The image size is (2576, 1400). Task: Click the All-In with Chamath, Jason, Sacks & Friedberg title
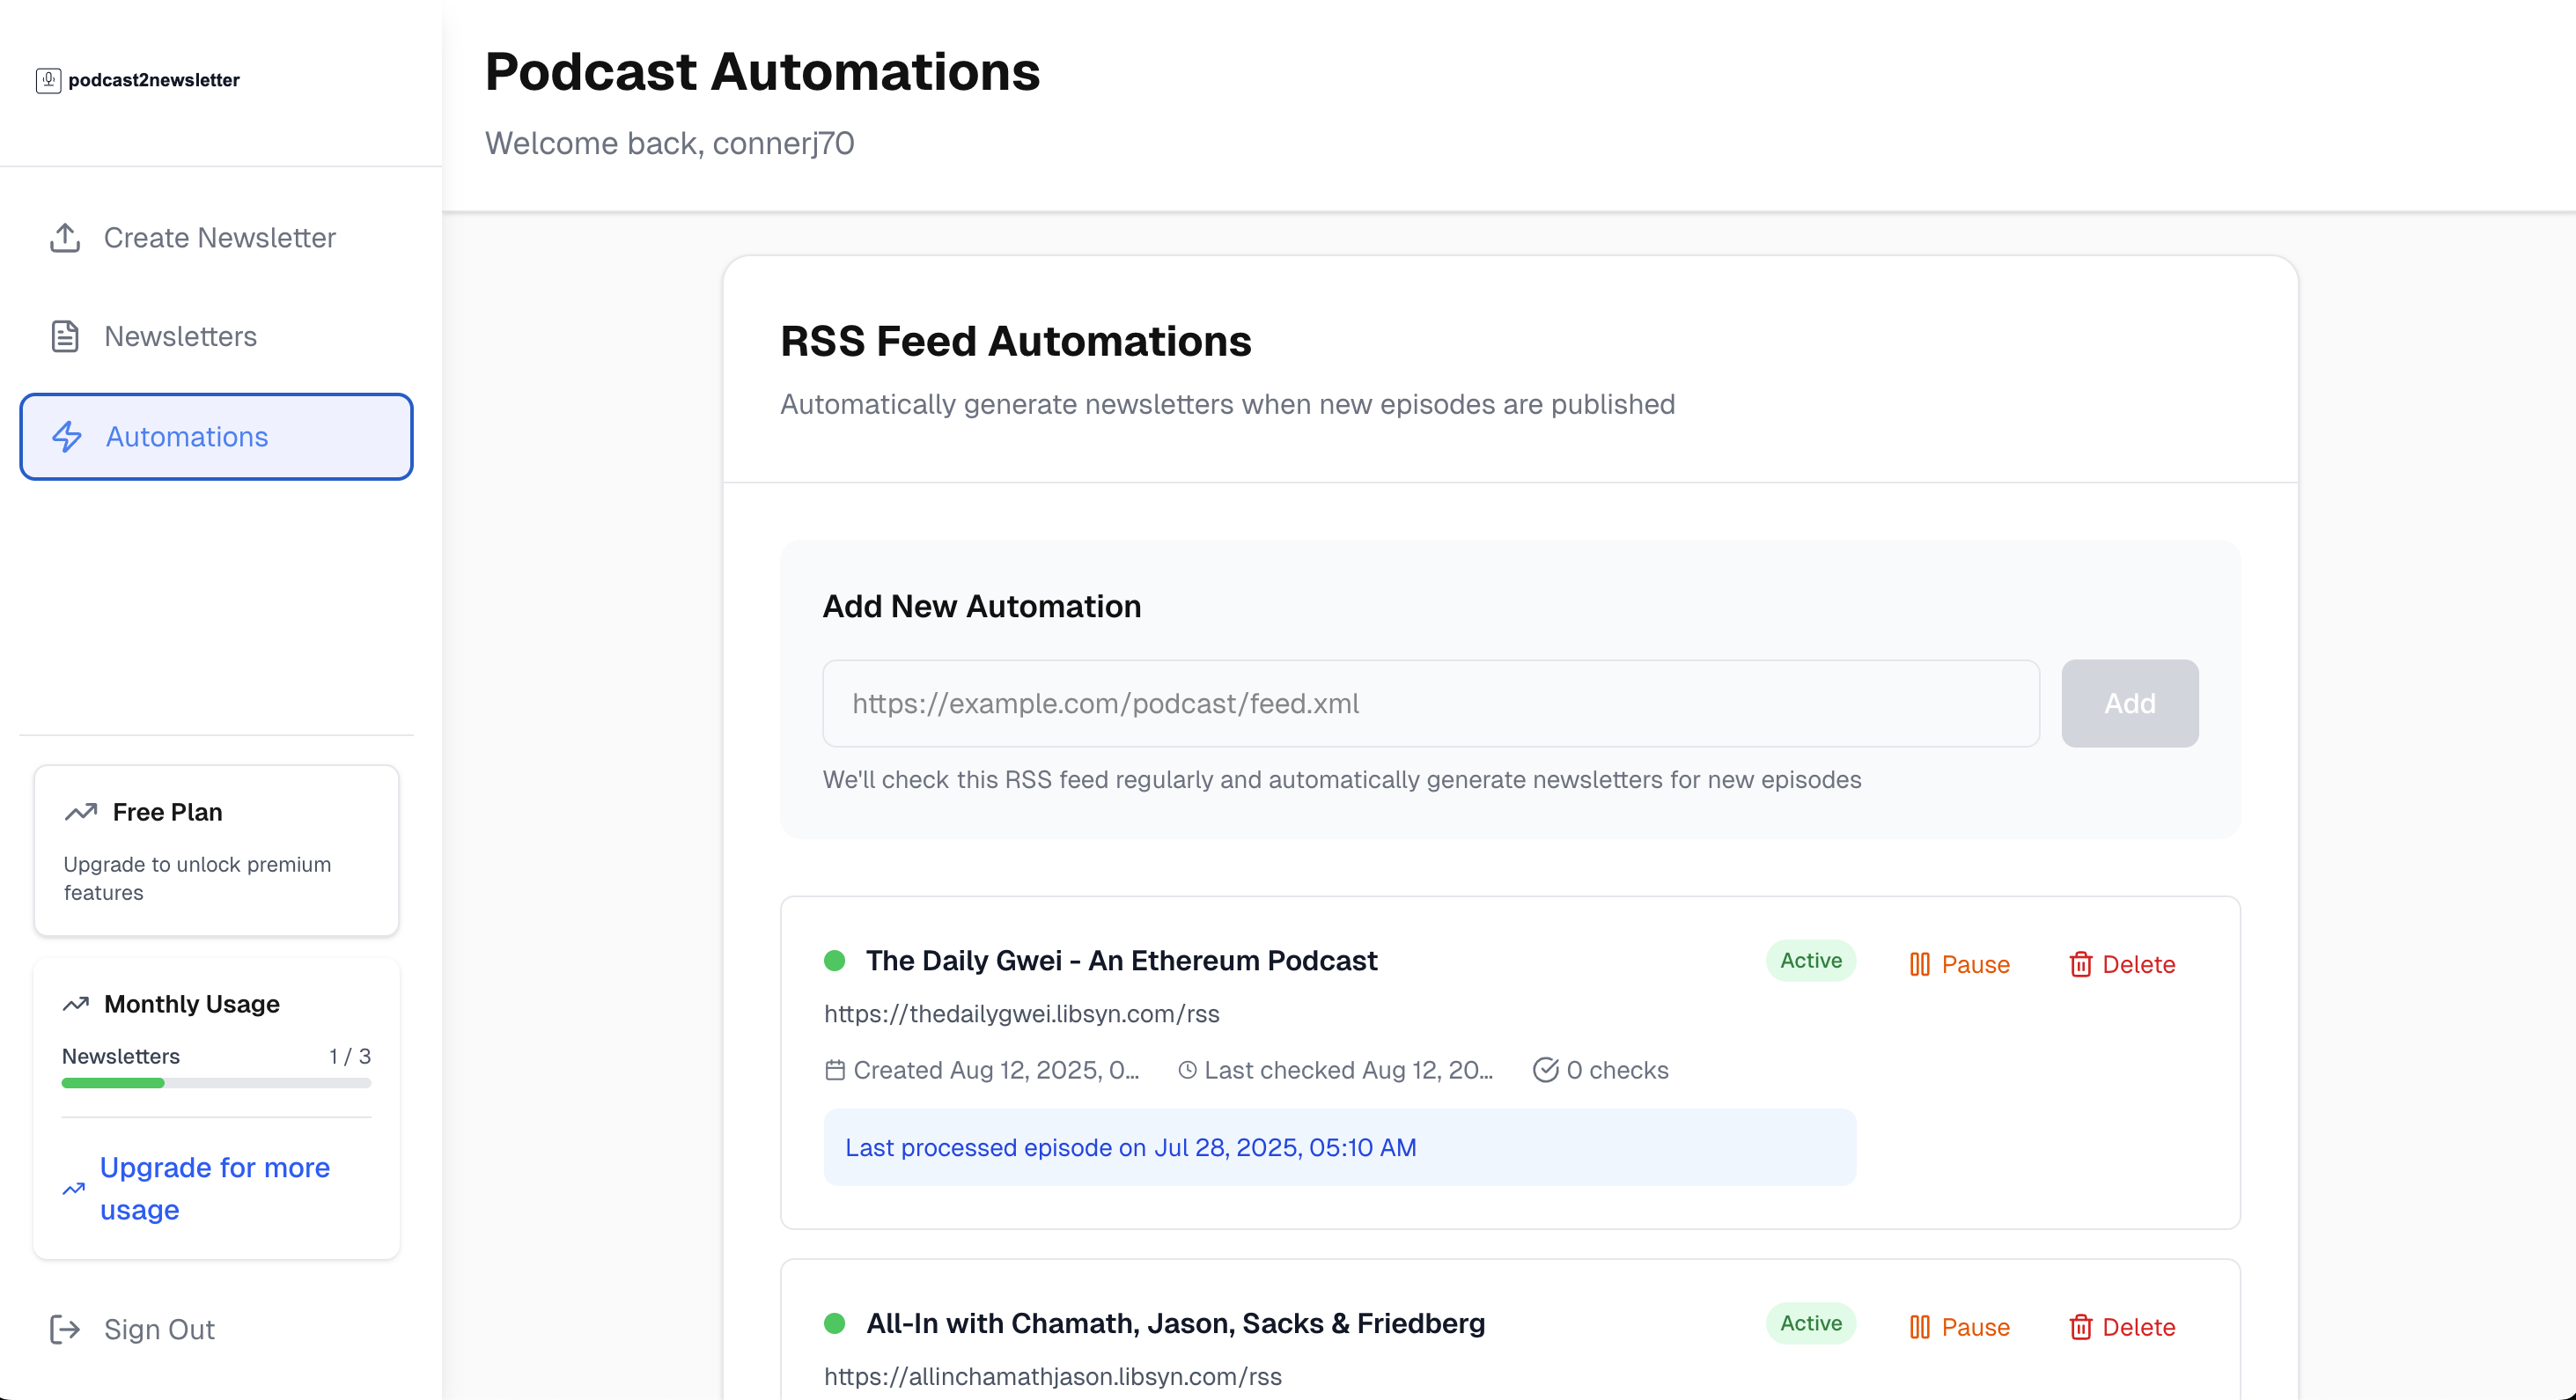coord(1176,1324)
